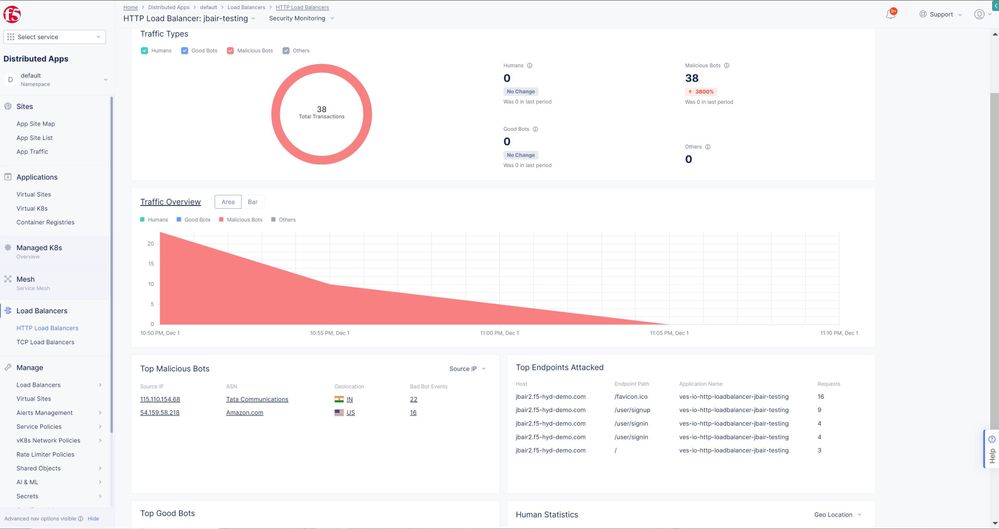Click info icon next to Malicious Bots
Image resolution: width=999 pixels, height=529 pixels.
pos(726,66)
